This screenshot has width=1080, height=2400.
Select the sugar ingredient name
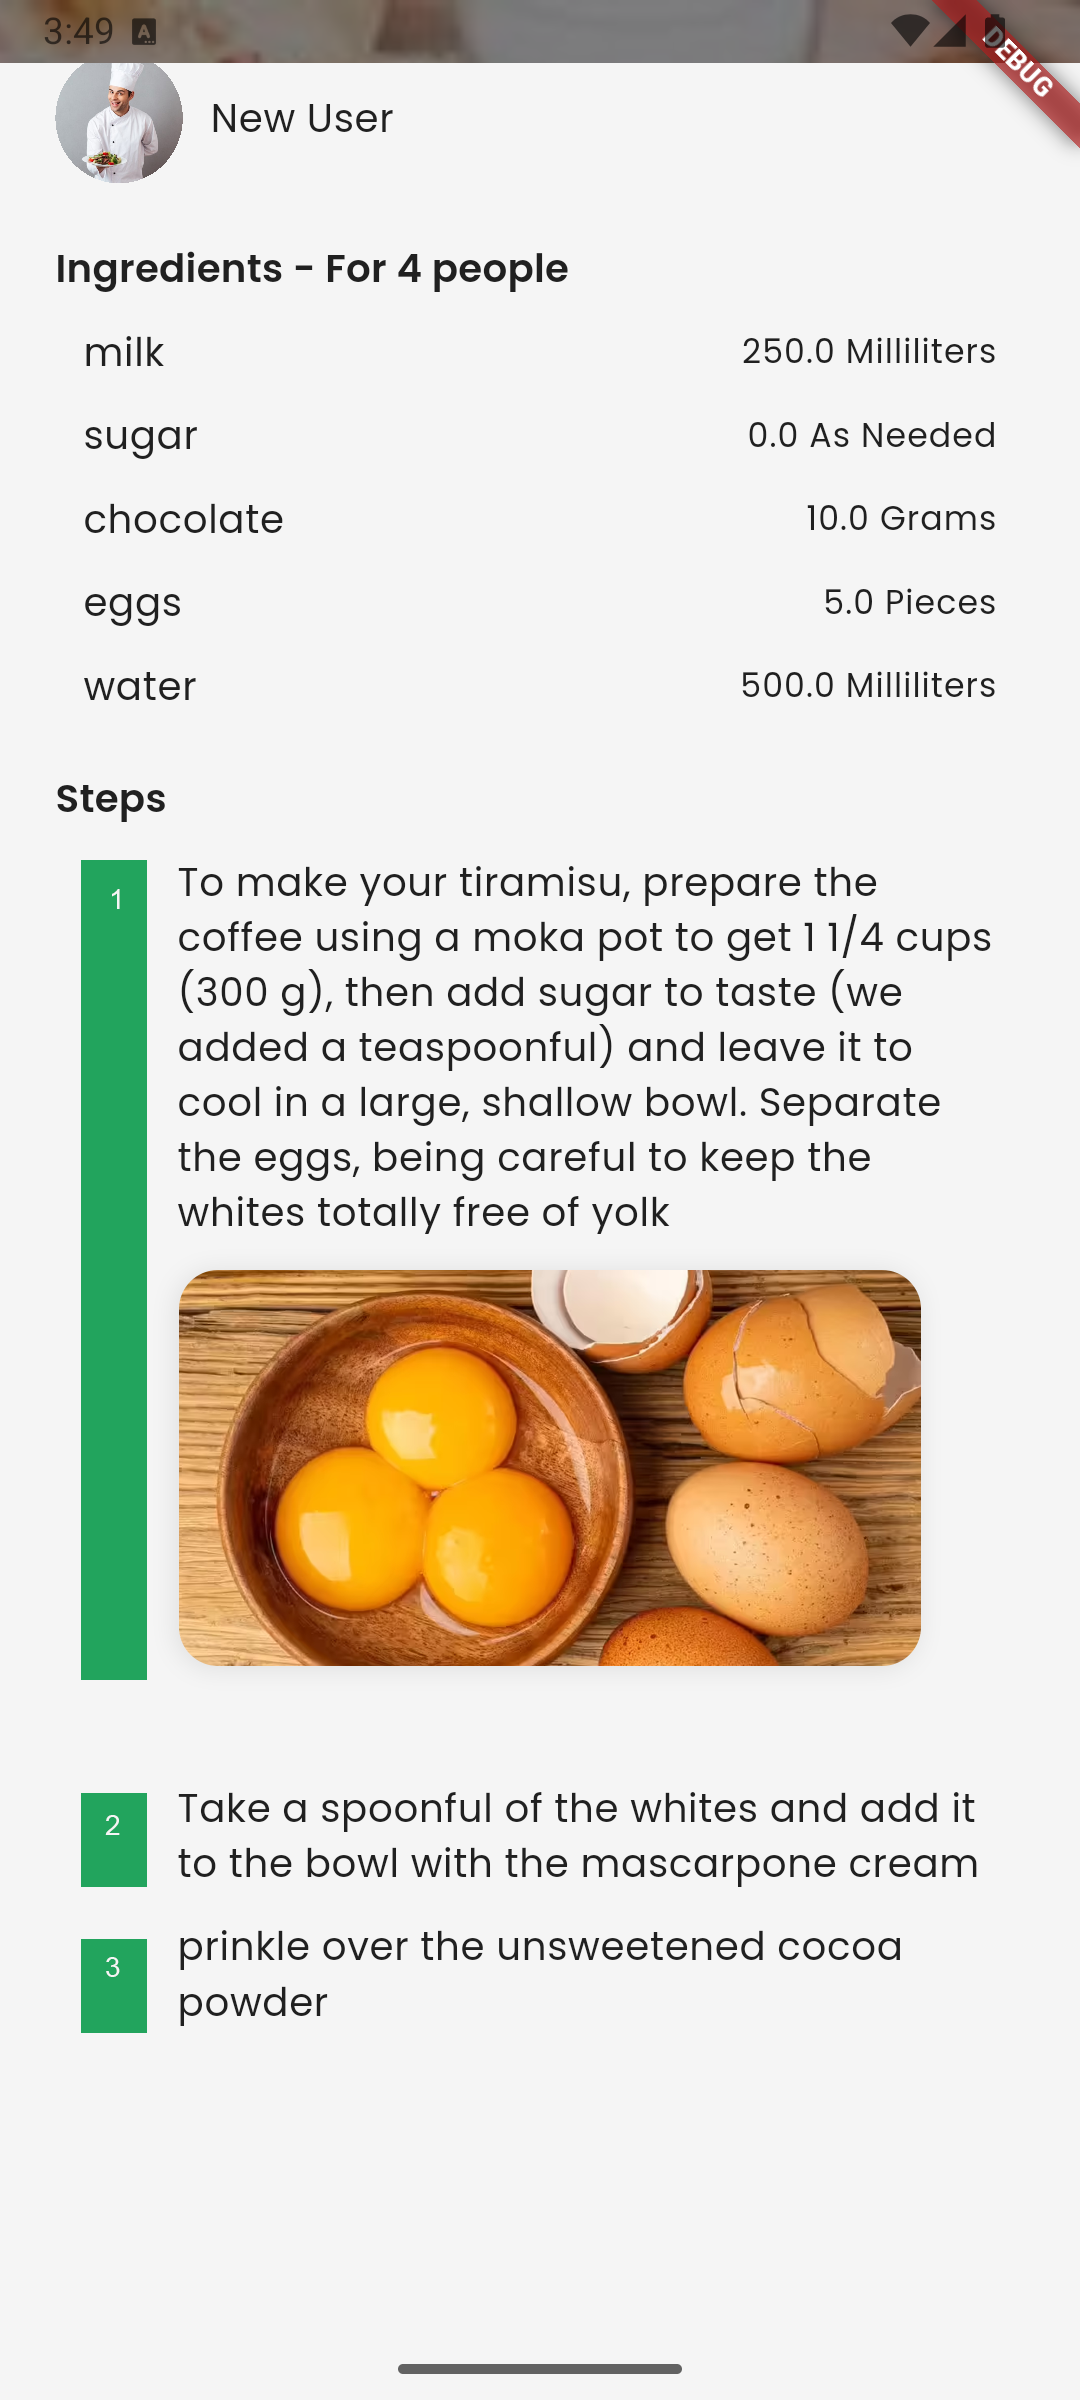coord(141,436)
